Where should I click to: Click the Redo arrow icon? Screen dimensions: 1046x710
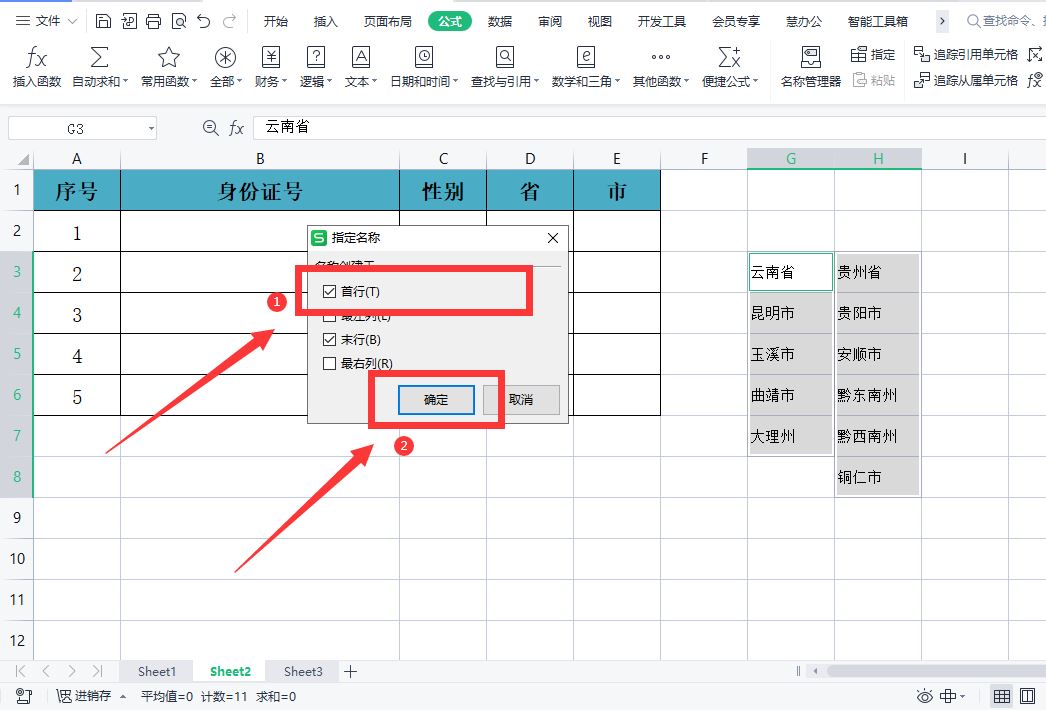[229, 21]
